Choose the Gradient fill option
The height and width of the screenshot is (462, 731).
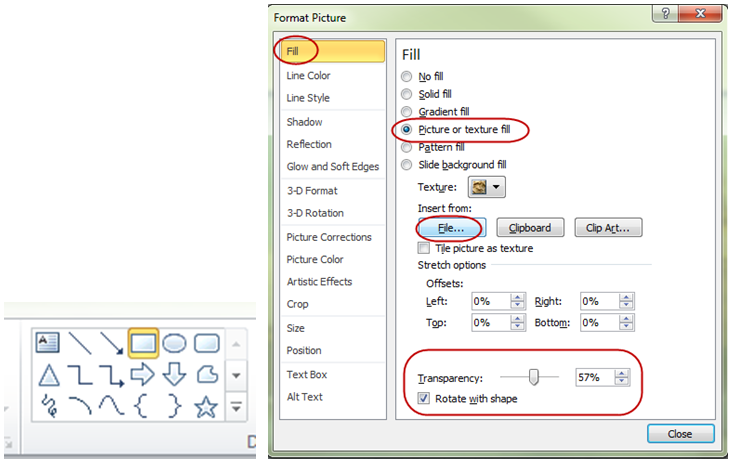click(x=406, y=112)
